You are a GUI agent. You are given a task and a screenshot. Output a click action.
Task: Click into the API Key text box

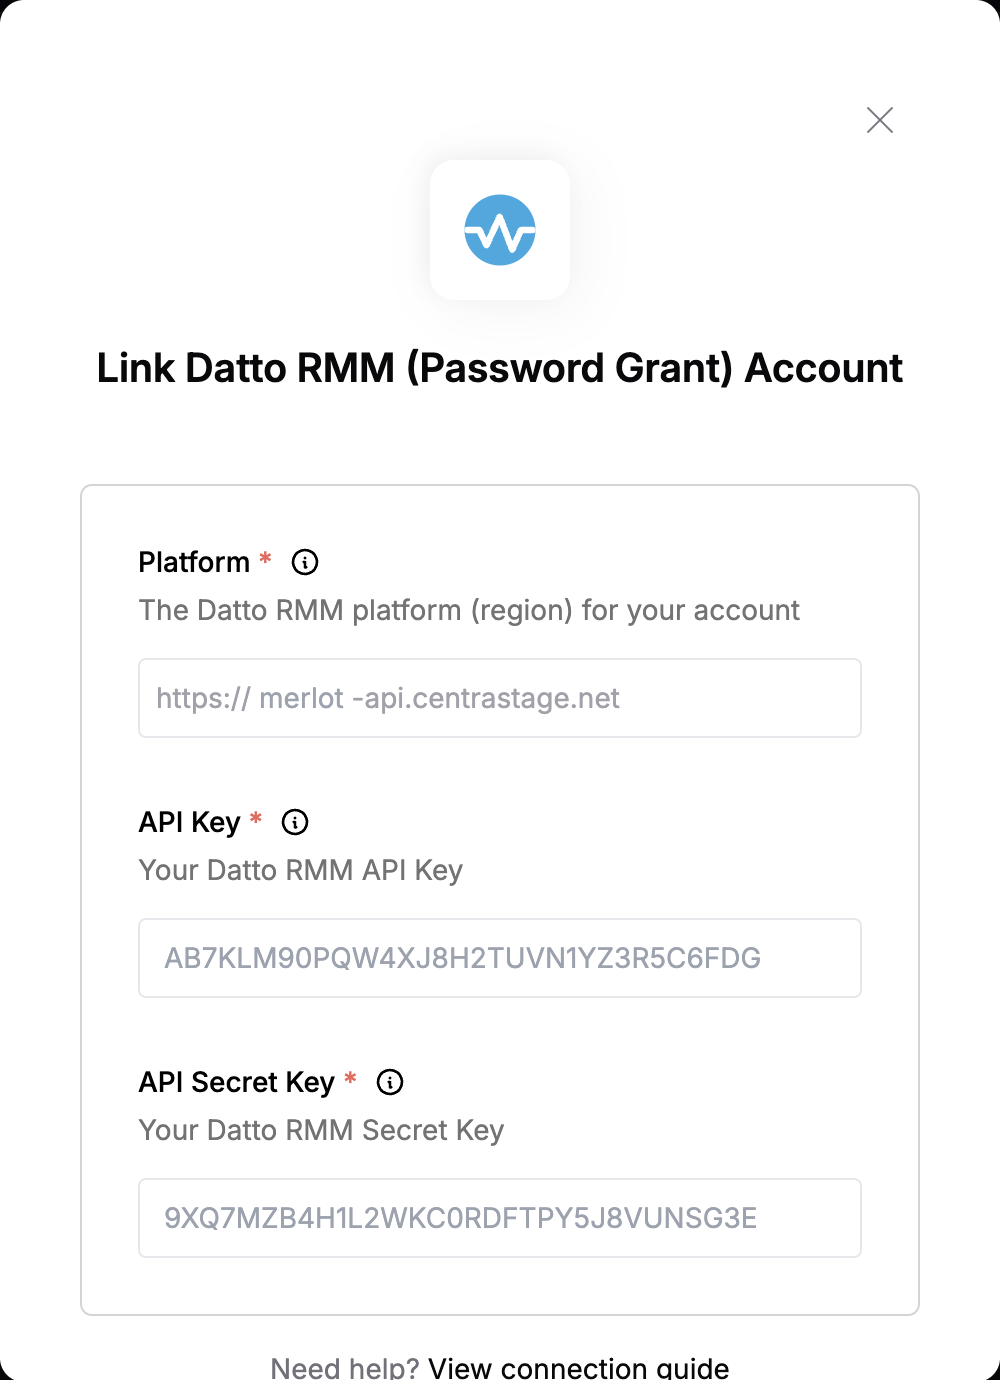click(x=500, y=958)
